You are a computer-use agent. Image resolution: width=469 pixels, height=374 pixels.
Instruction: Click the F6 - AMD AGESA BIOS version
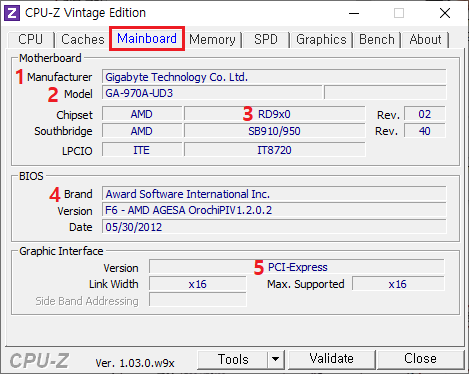pos(274,210)
